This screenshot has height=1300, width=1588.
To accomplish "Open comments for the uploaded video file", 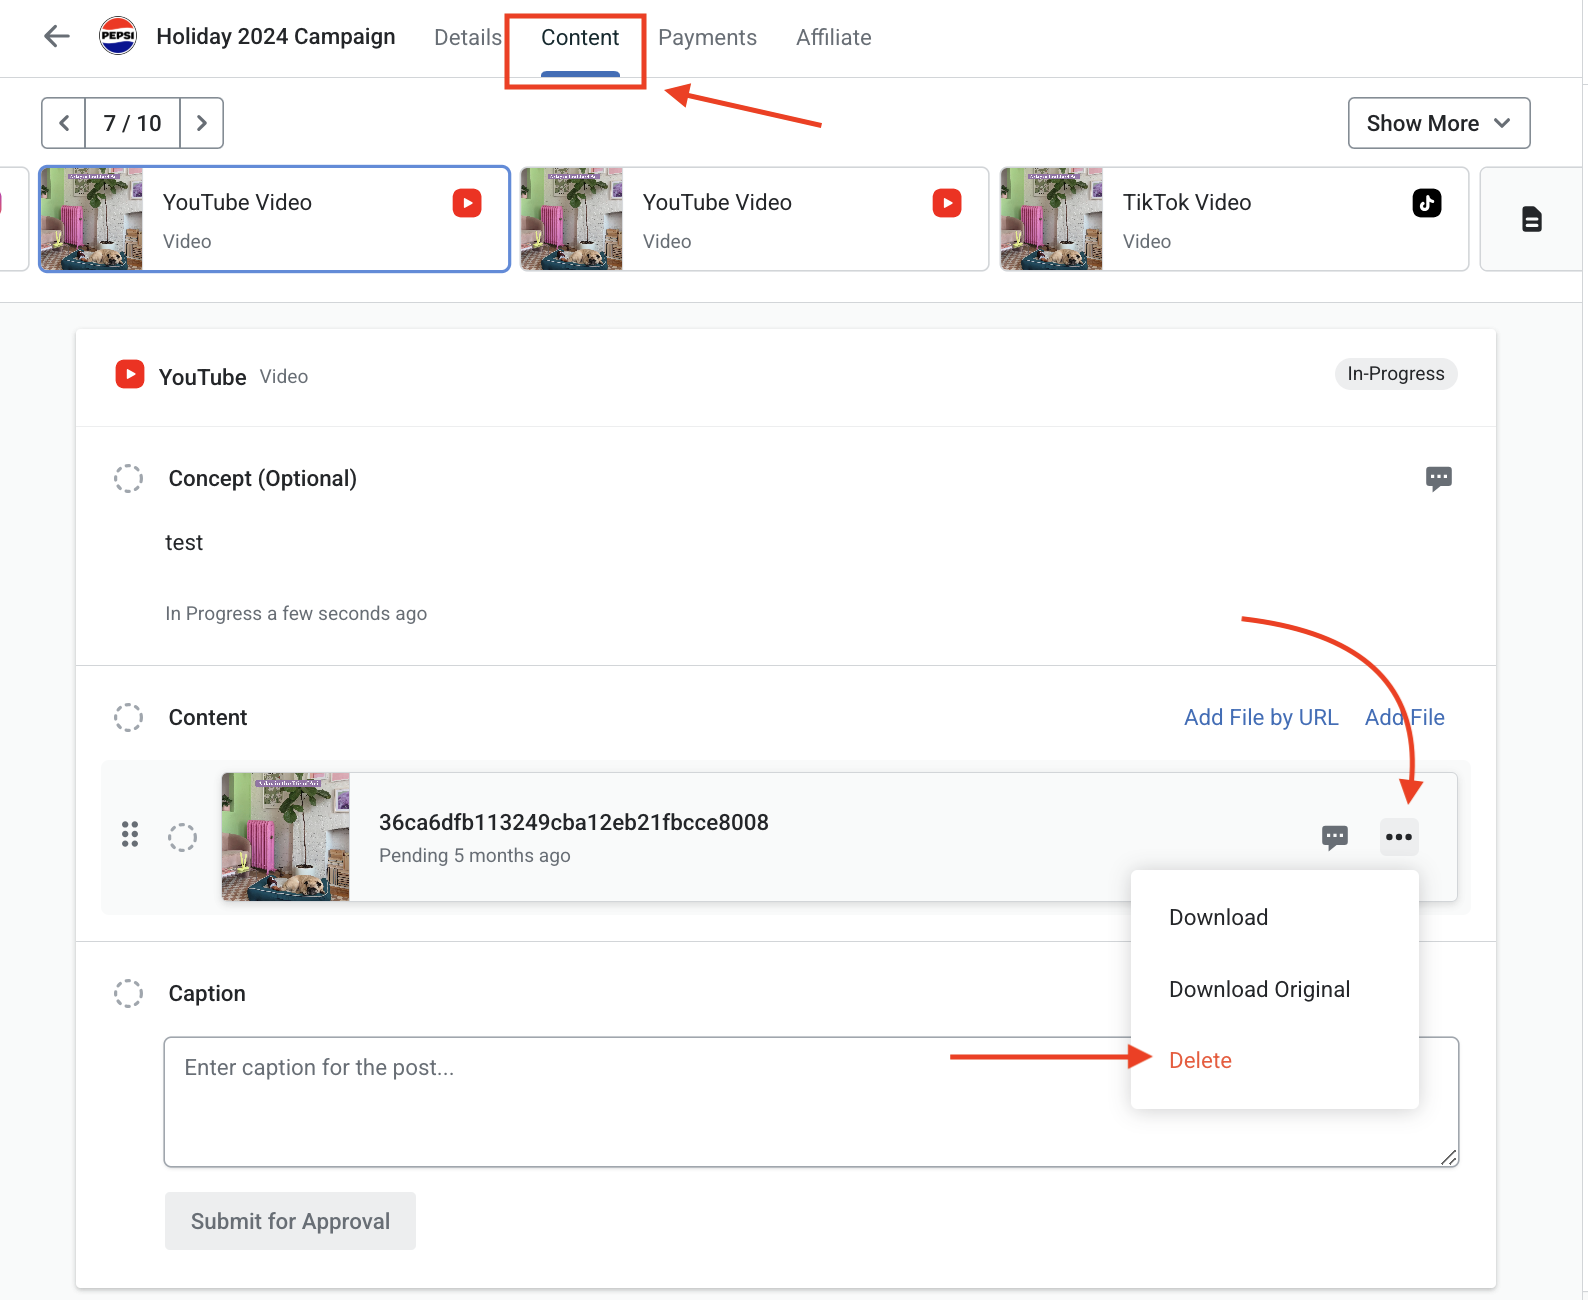I will coord(1334,837).
